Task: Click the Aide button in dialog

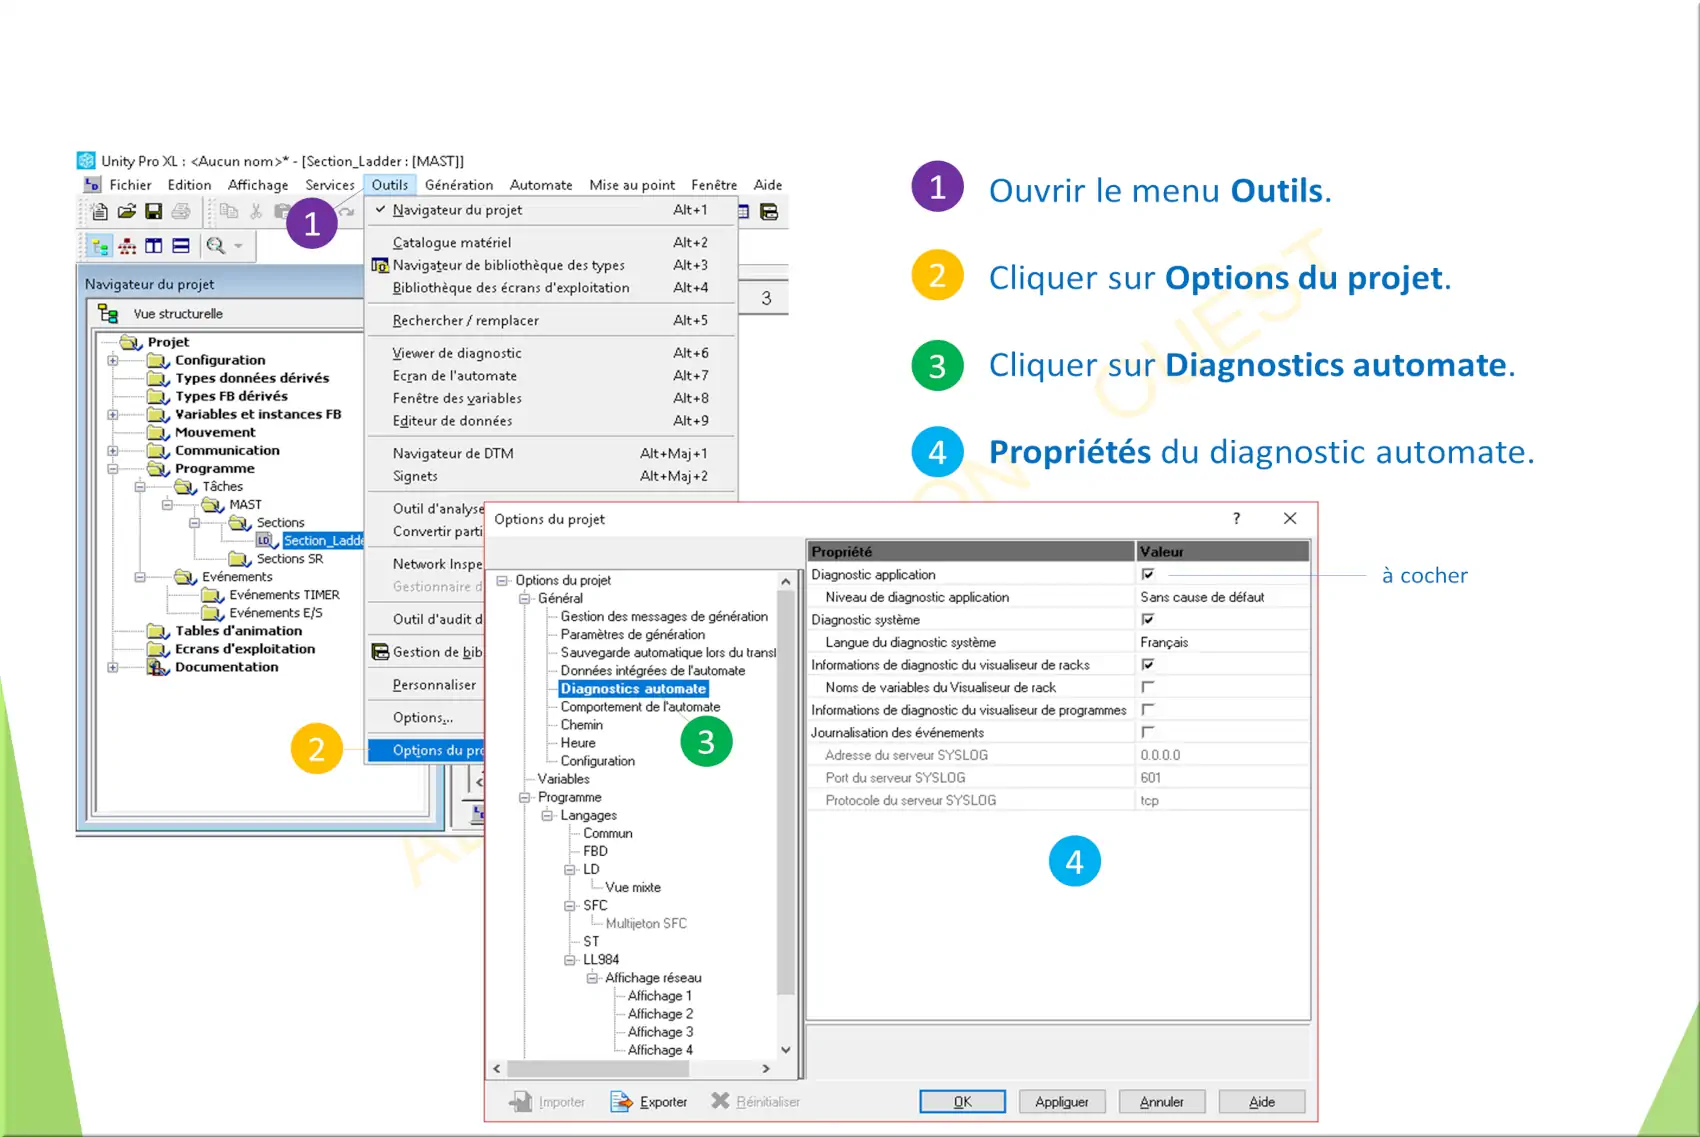Action: click(x=1262, y=1102)
